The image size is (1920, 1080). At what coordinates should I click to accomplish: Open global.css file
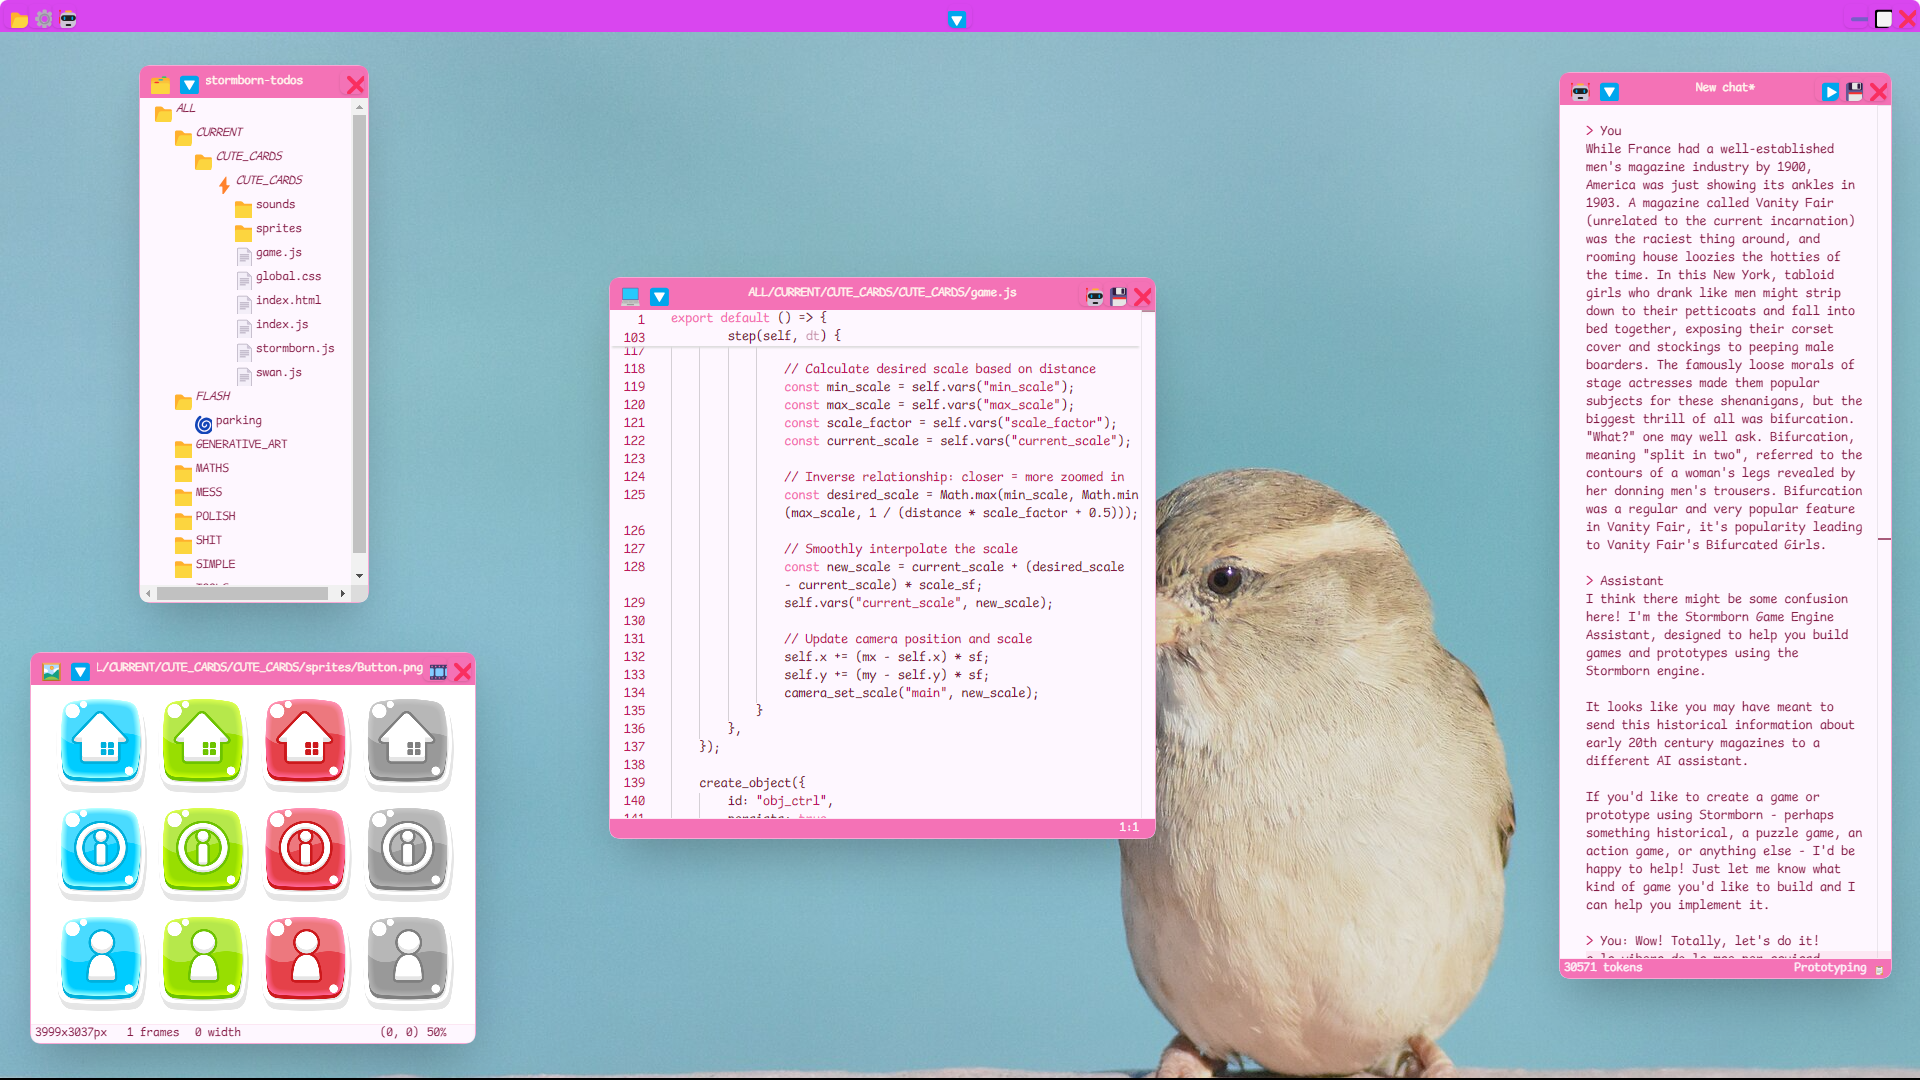pos(279,277)
